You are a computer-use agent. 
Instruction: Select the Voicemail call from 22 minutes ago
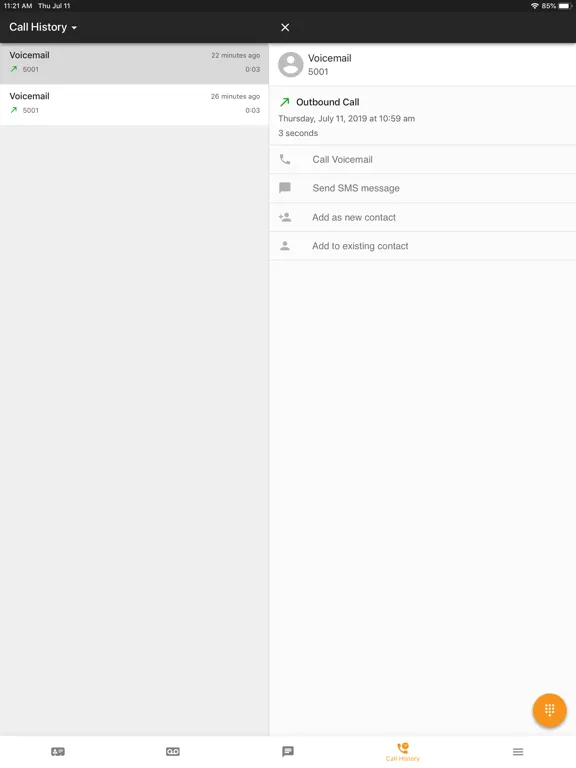click(x=134, y=63)
